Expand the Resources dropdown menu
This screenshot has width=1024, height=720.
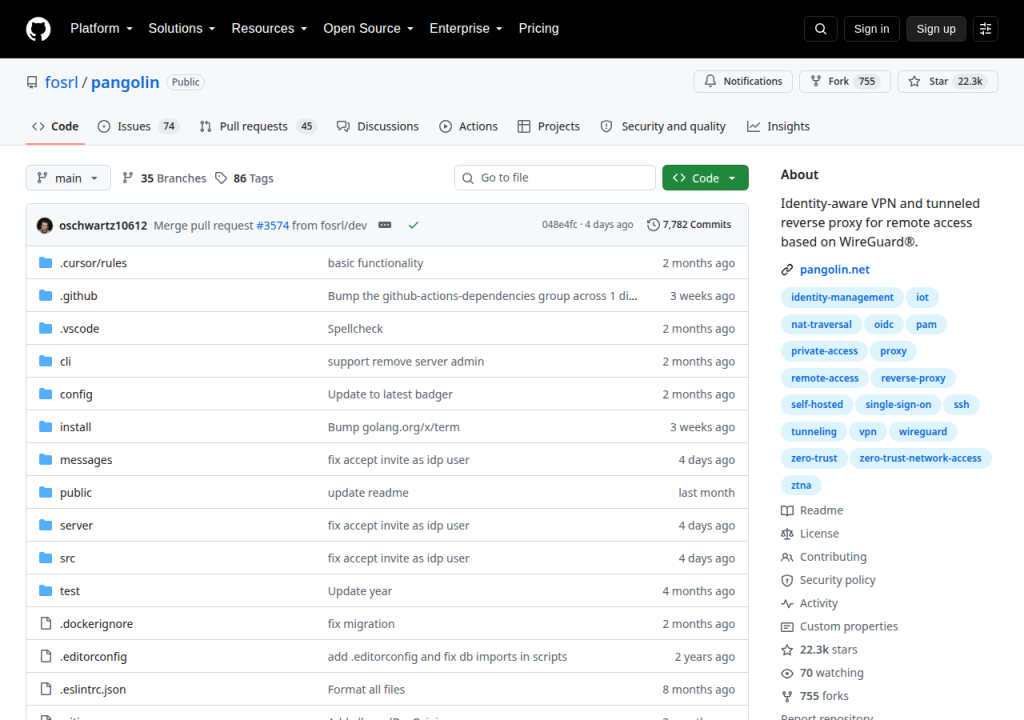(269, 29)
